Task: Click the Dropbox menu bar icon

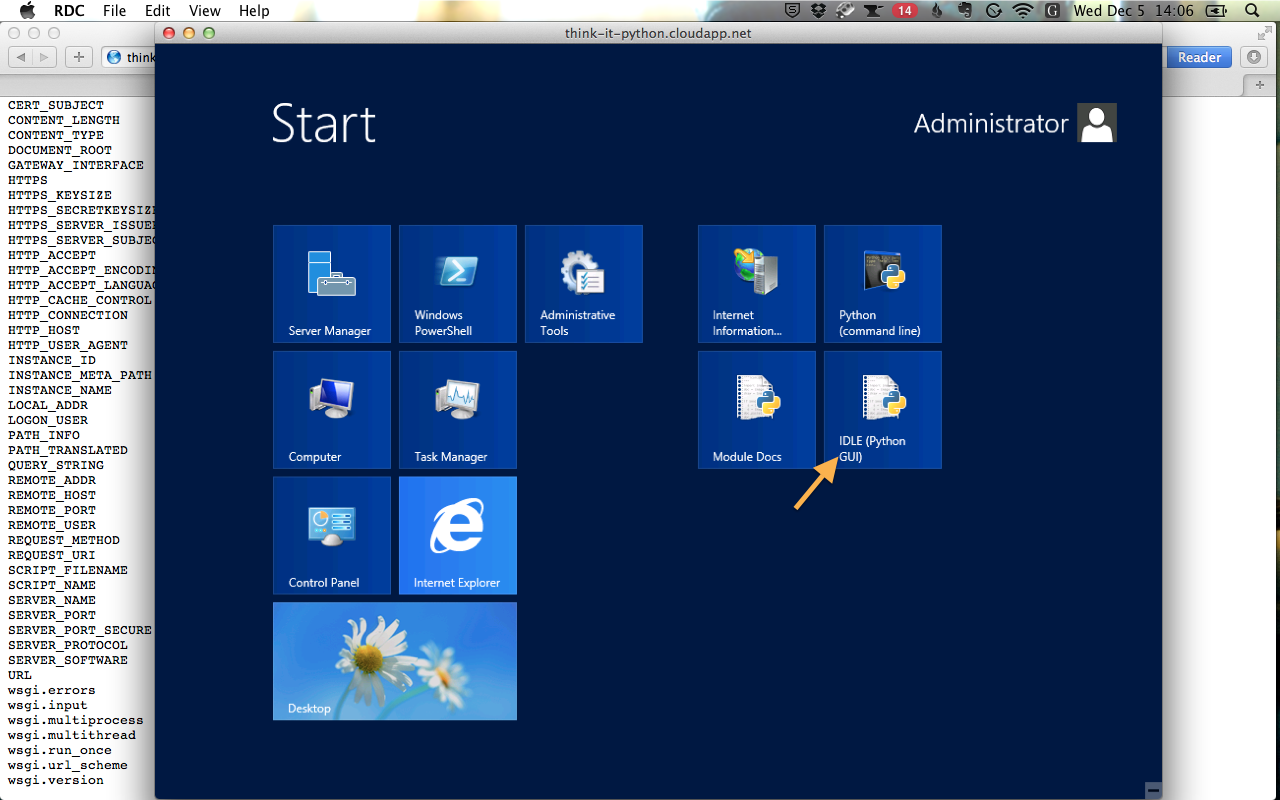Action: click(x=819, y=11)
